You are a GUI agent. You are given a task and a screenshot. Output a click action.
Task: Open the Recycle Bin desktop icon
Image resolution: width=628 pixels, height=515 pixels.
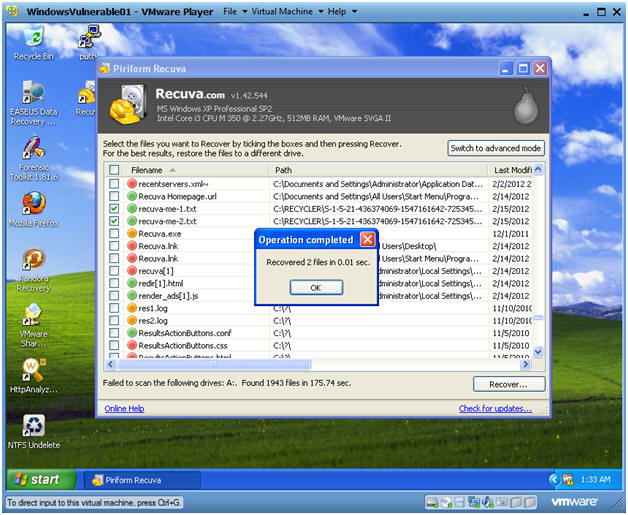[x=34, y=43]
